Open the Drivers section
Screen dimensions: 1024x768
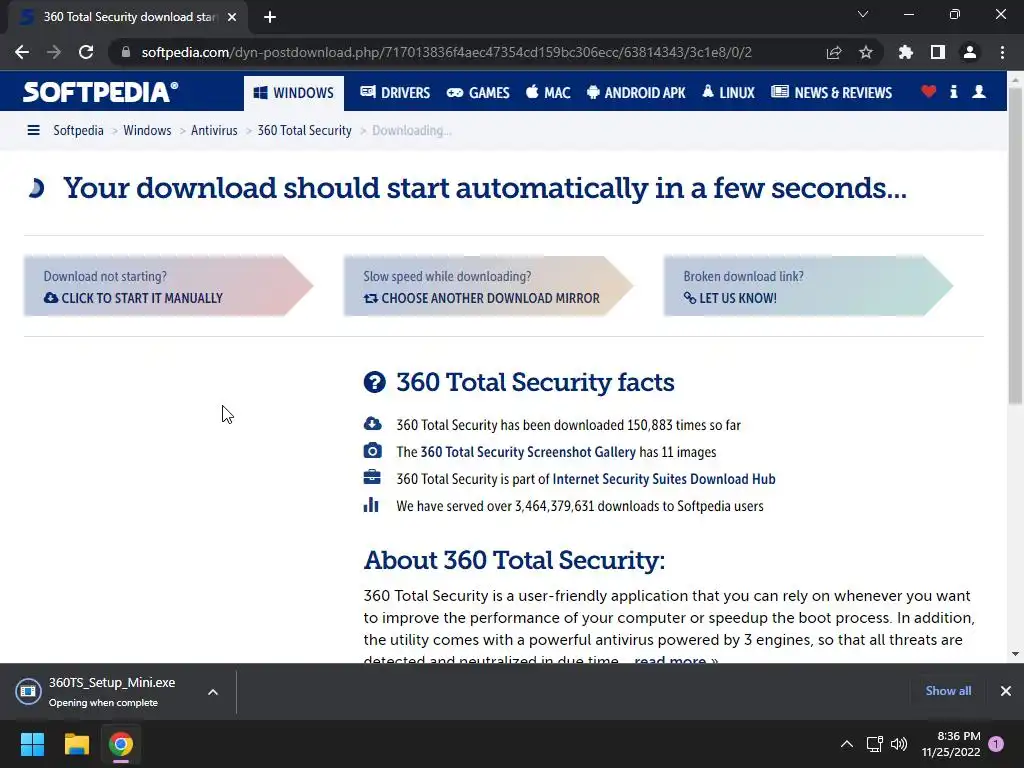pyautogui.click(x=395, y=93)
